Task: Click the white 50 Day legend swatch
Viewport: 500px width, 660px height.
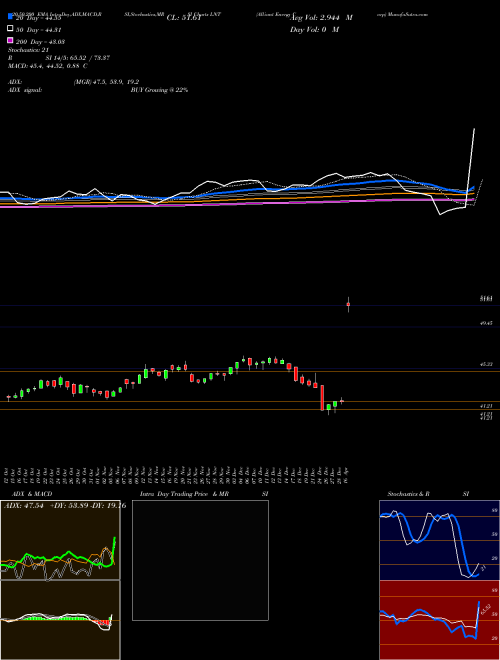Action: point(10,29)
